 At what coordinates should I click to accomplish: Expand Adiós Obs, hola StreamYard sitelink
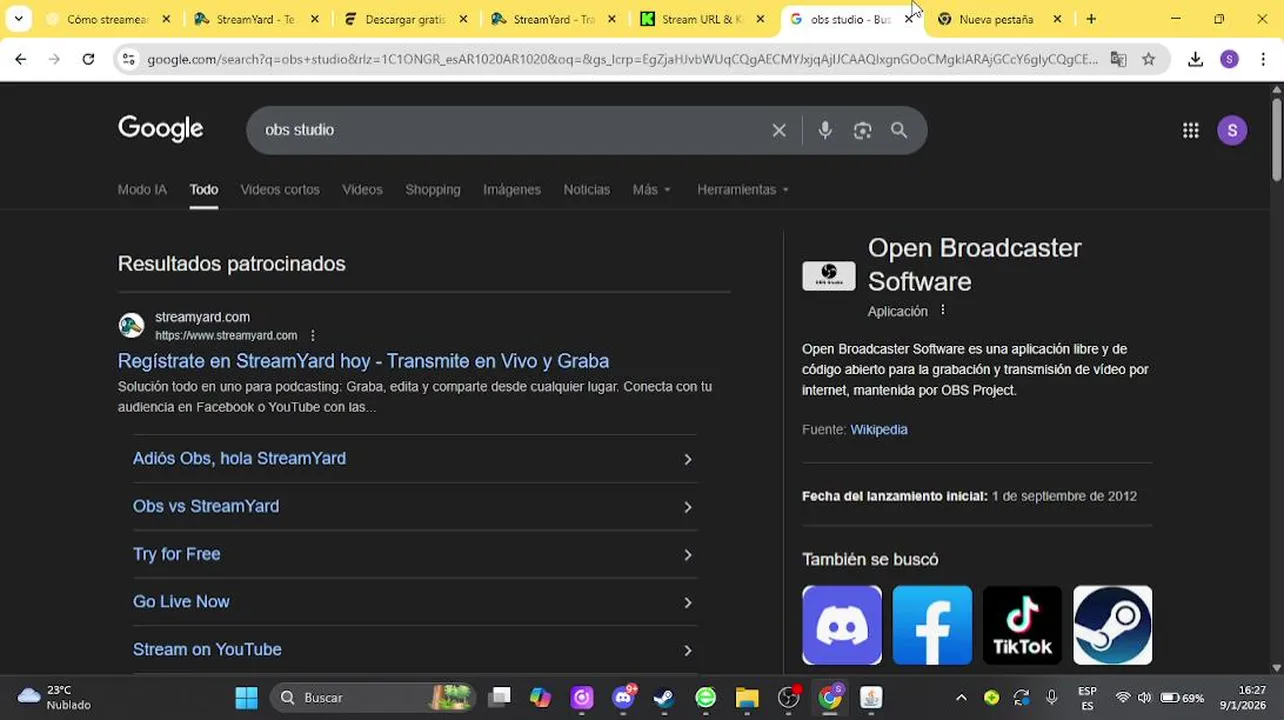[415, 458]
